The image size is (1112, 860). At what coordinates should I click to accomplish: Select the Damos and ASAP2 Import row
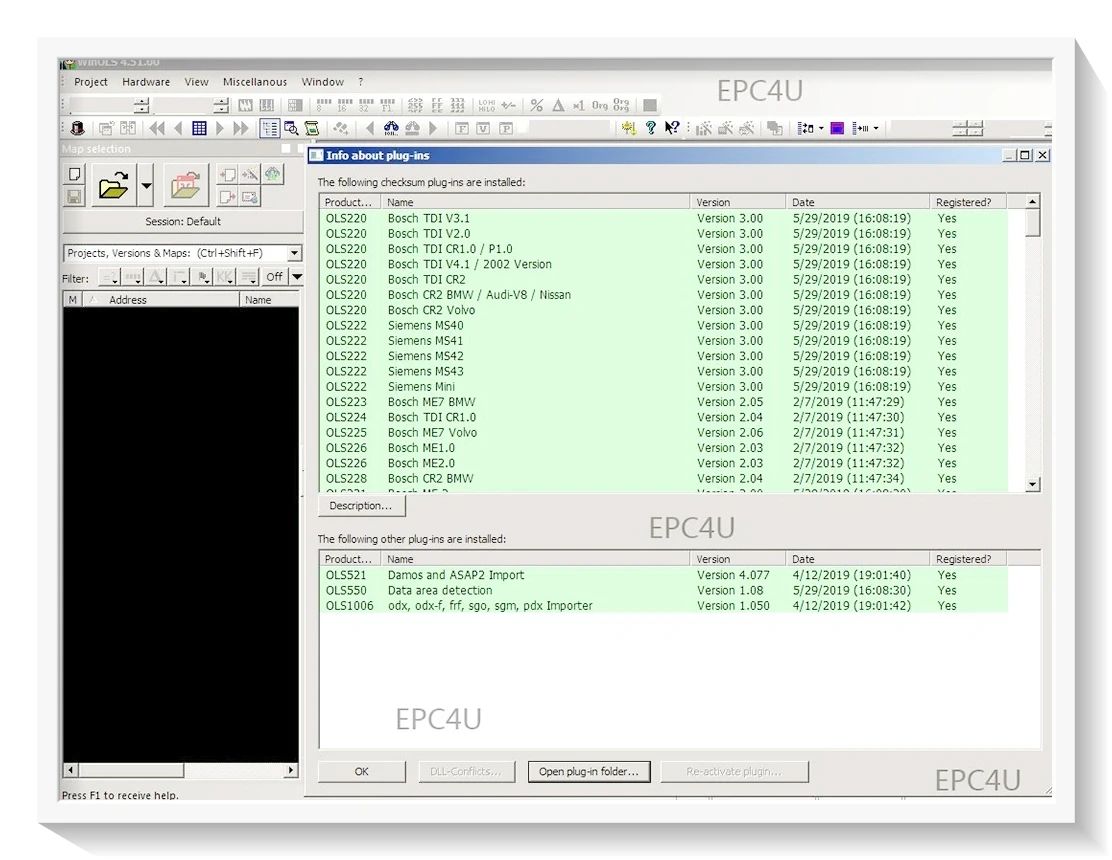[663, 575]
